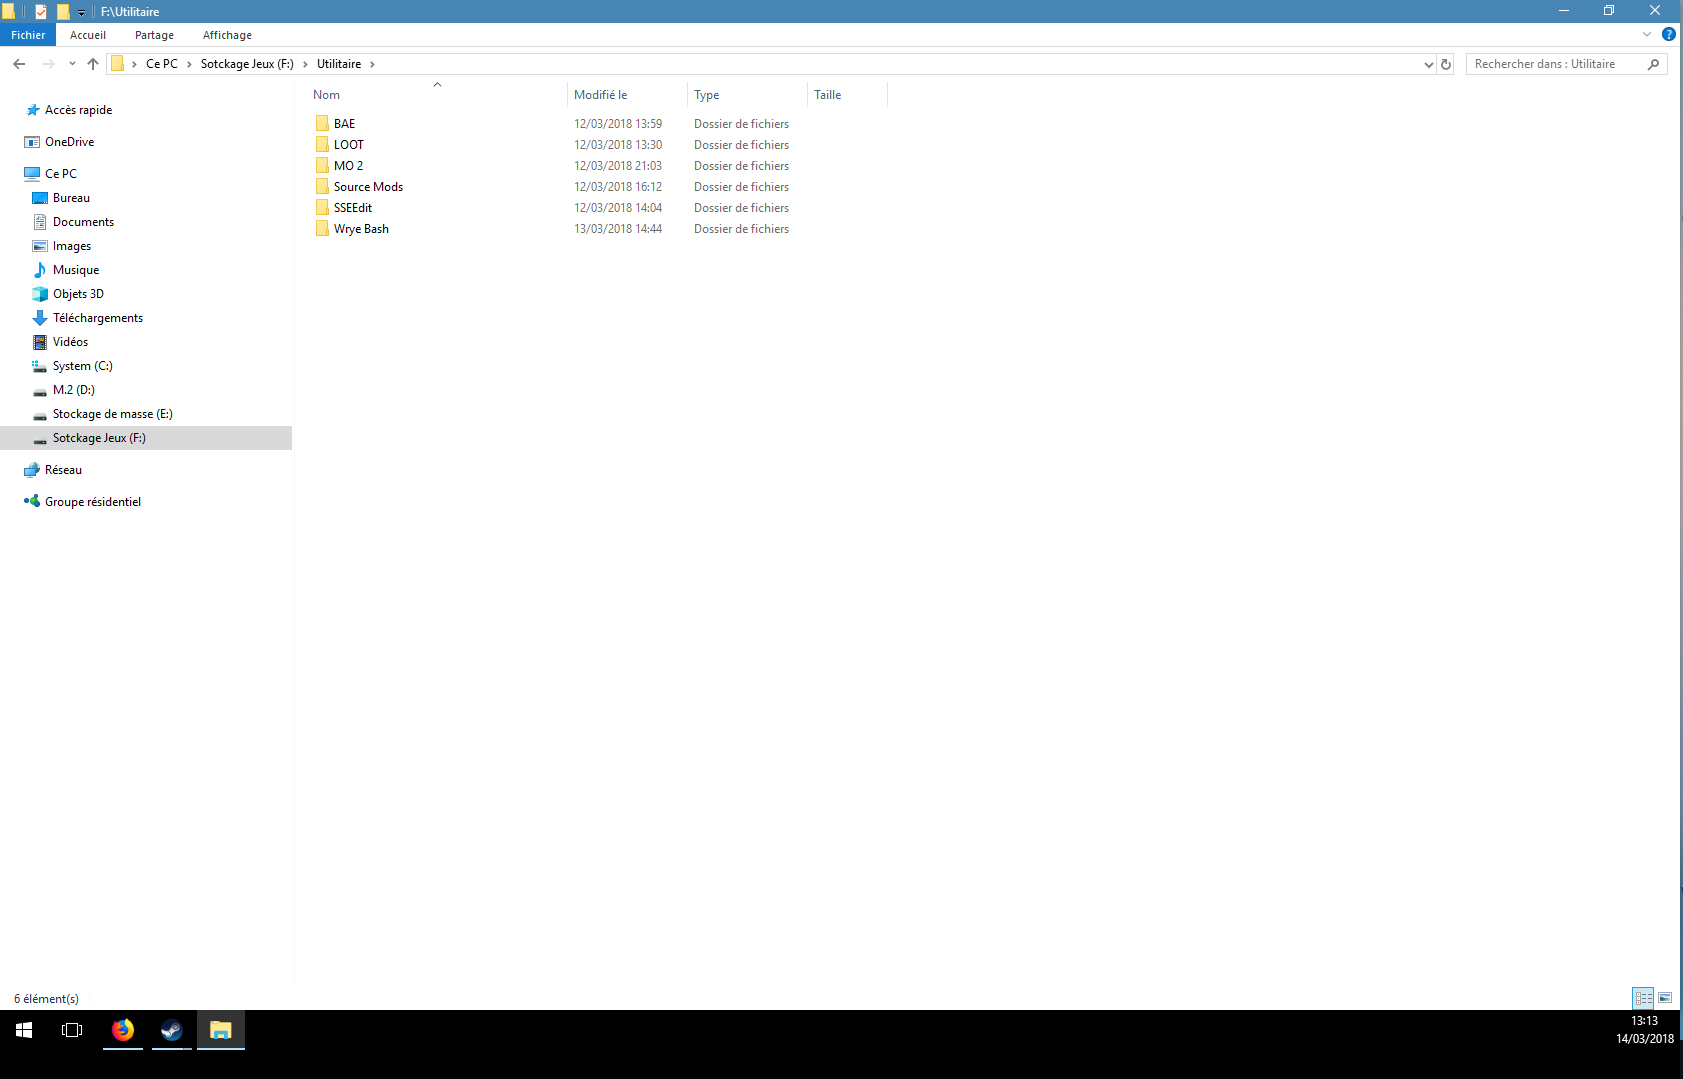This screenshot has height=1079, width=1683.
Task: Open recent locations dropdown arrow
Action: pyautogui.click(x=72, y=64)
